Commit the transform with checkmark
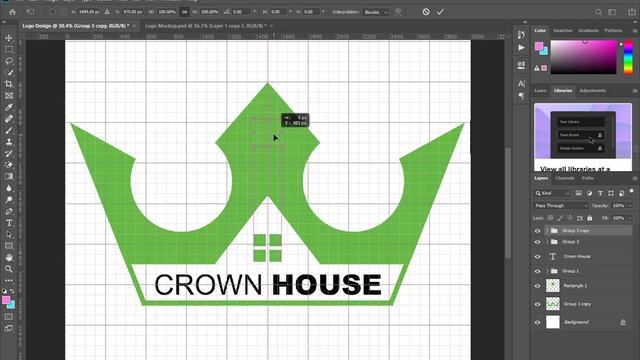 (x=440, y=12)
